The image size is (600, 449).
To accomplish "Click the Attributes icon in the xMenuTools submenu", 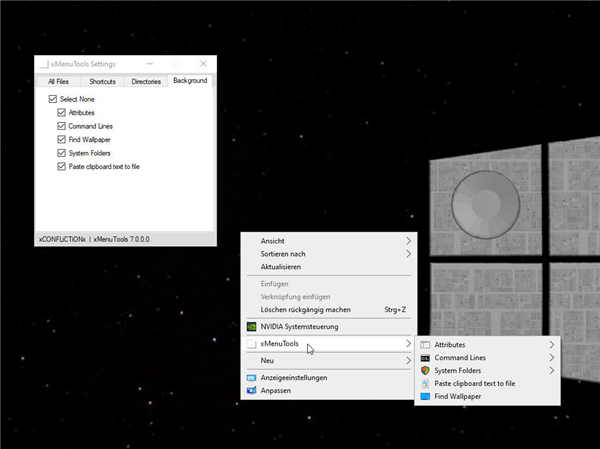I will (x=425, y=344).
